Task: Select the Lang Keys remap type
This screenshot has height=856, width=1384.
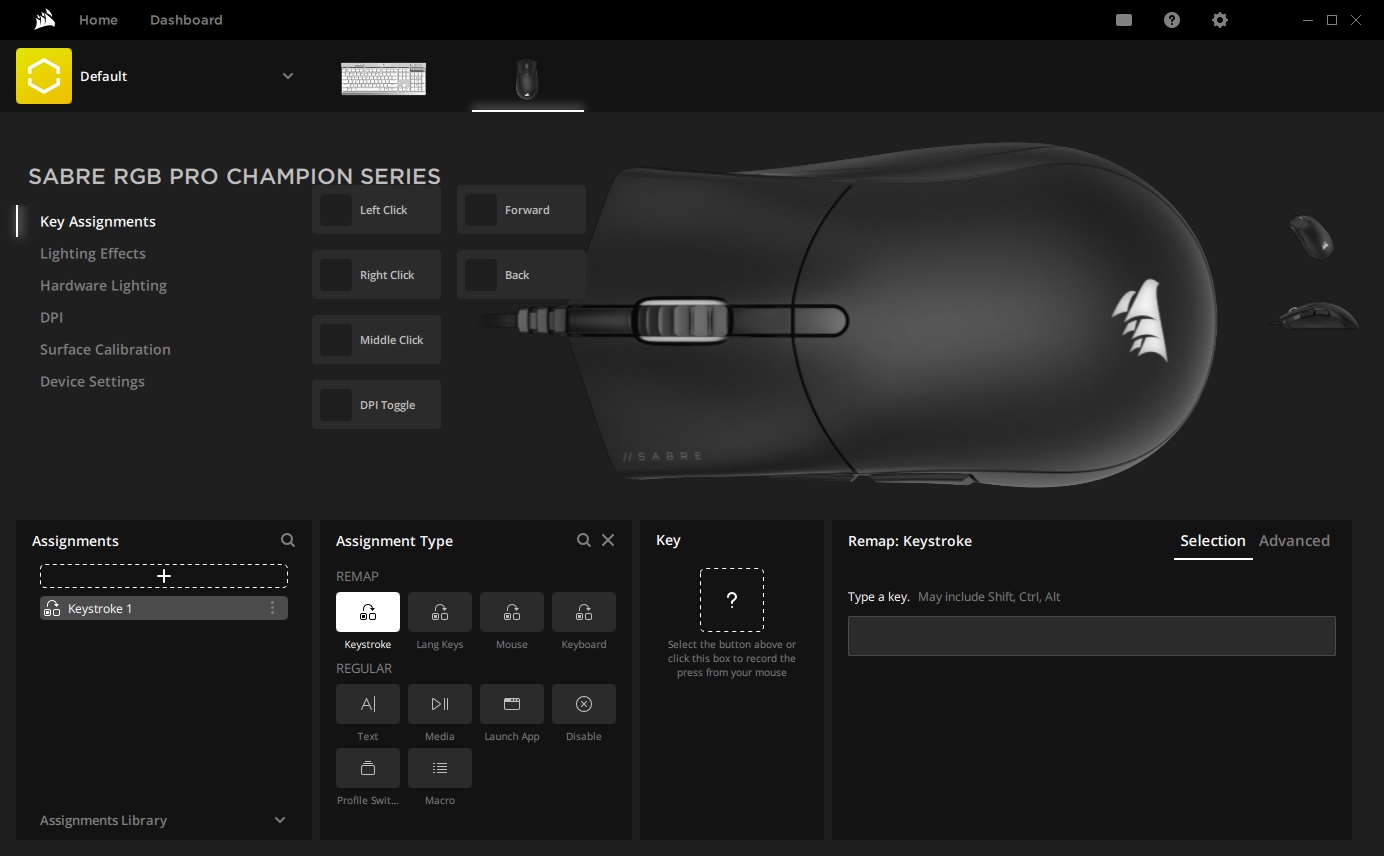Action: 440,612
